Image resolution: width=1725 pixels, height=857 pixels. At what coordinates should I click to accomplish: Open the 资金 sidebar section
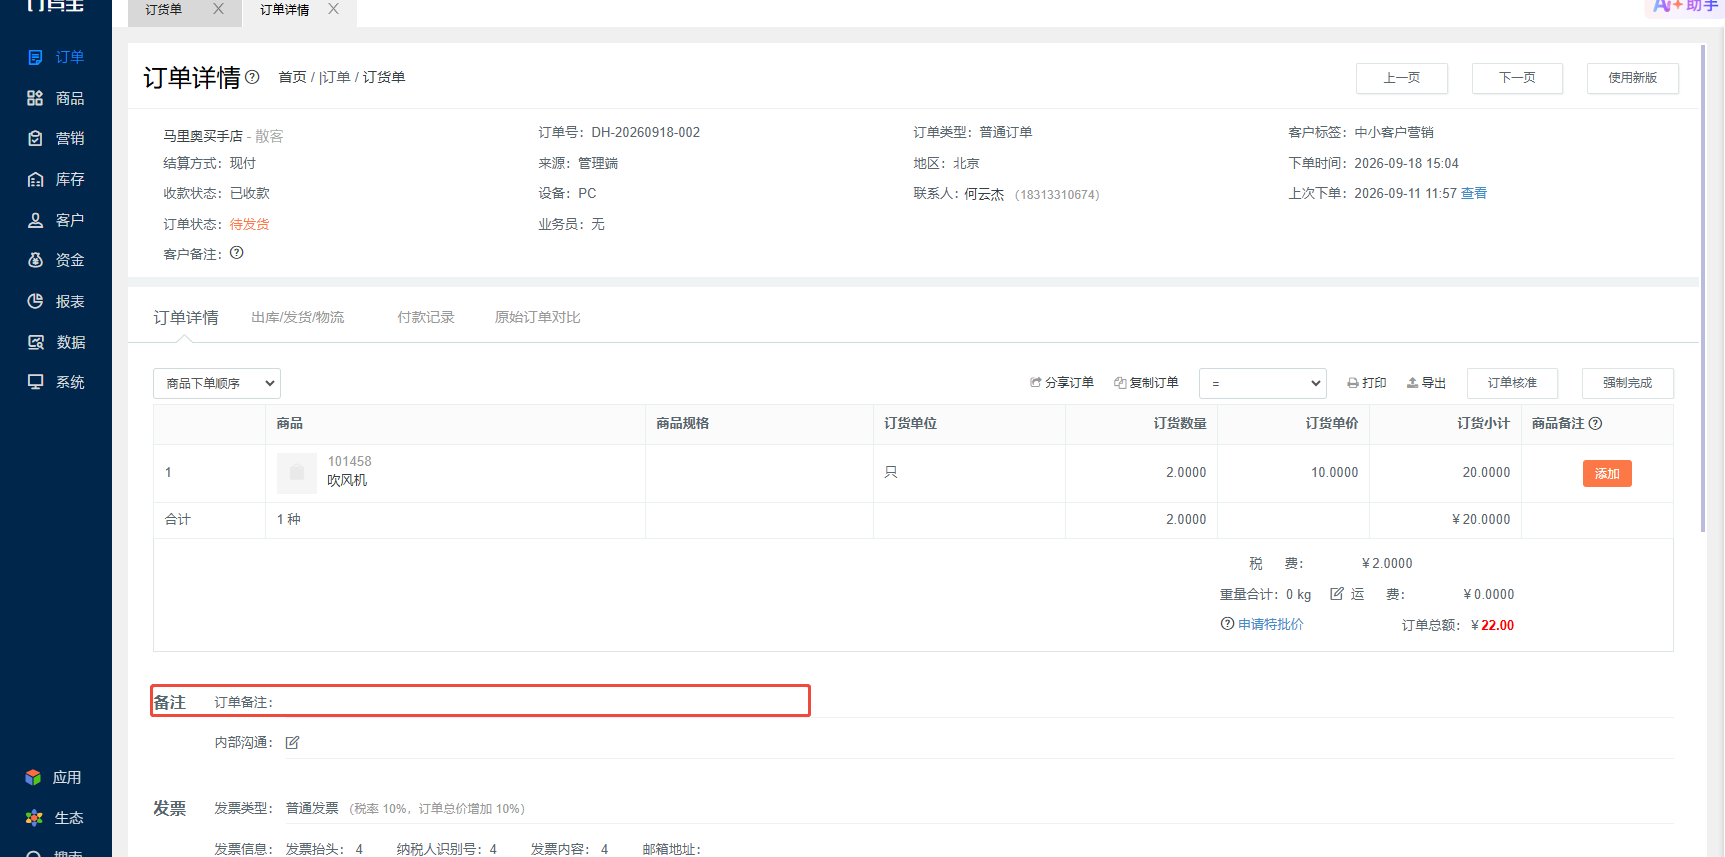(56, 260)
